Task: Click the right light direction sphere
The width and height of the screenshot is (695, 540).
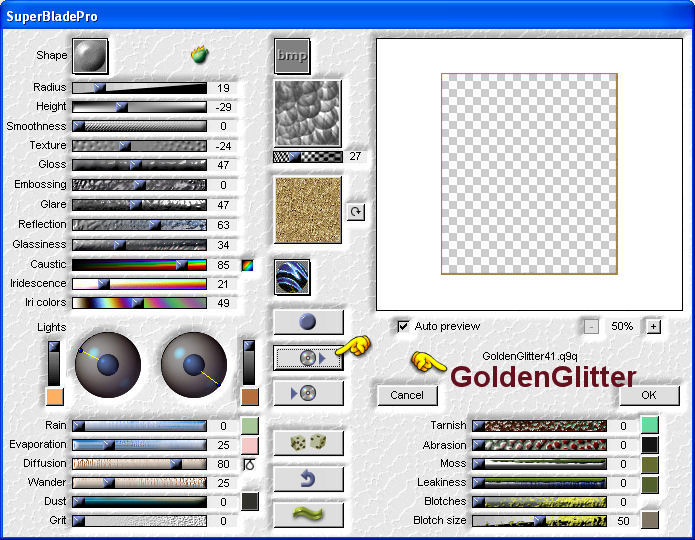Action: click(x=194, y=365)
